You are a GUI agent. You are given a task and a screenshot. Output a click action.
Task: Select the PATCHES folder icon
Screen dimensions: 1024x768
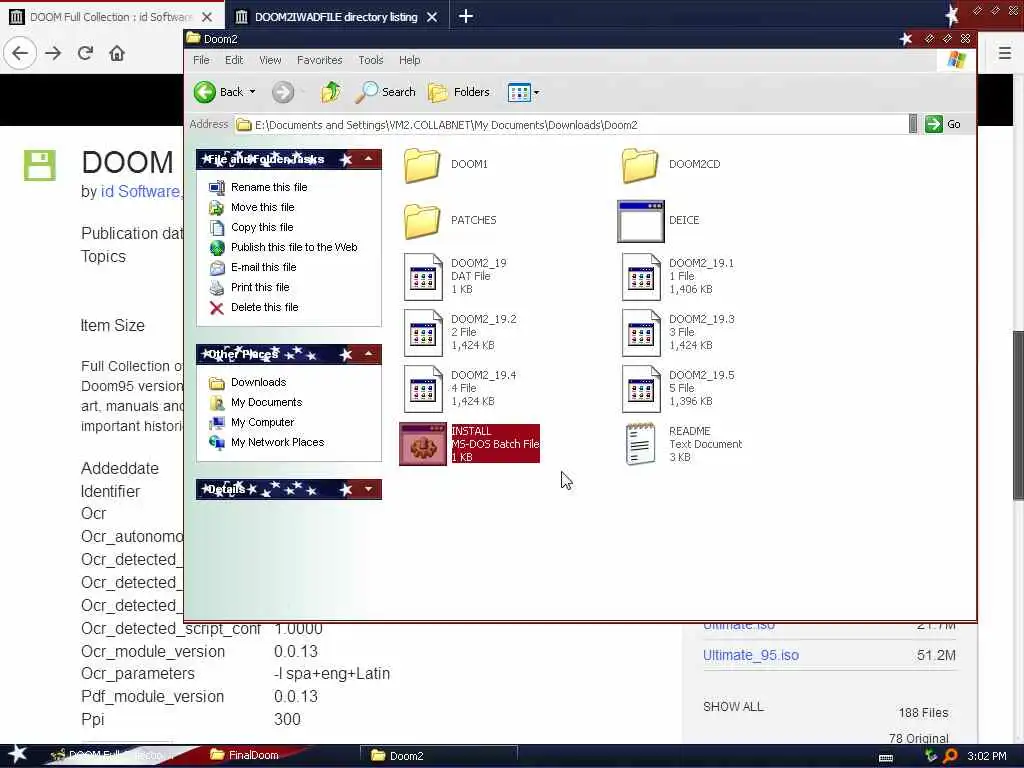(x=422, y=221)
